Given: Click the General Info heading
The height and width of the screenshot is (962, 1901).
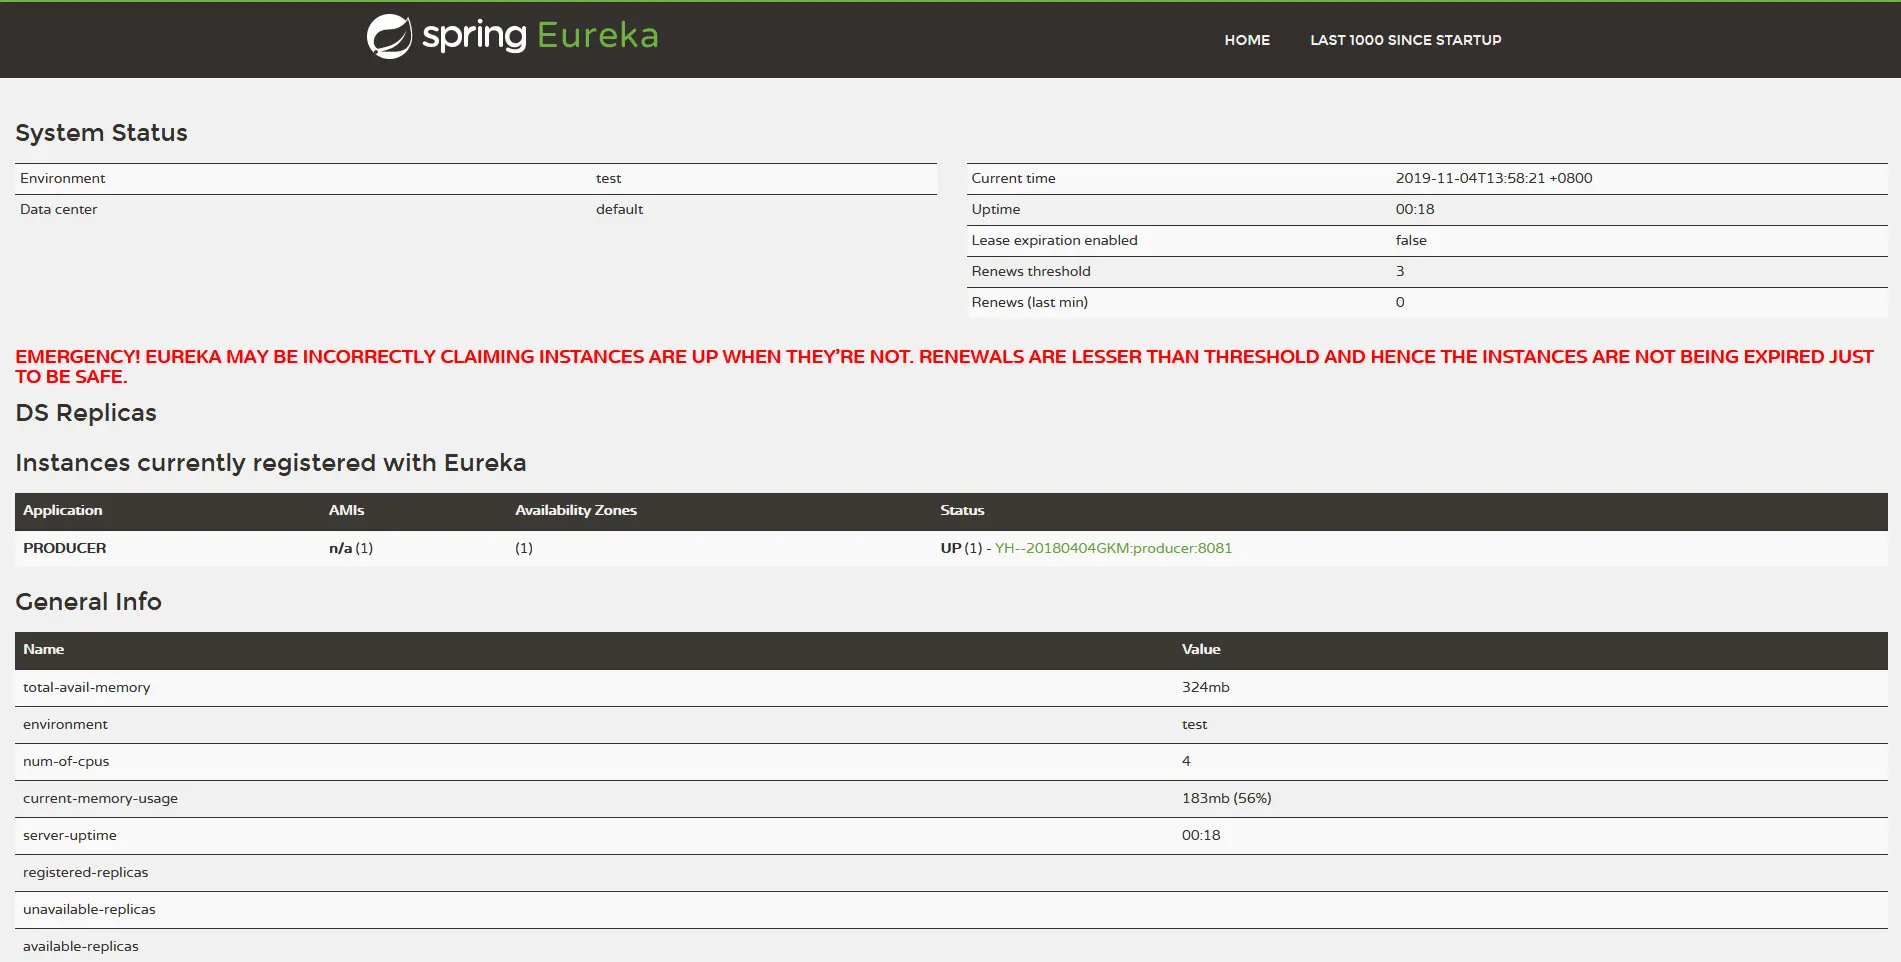Looking at the screenshot, I should coord(88,602).
